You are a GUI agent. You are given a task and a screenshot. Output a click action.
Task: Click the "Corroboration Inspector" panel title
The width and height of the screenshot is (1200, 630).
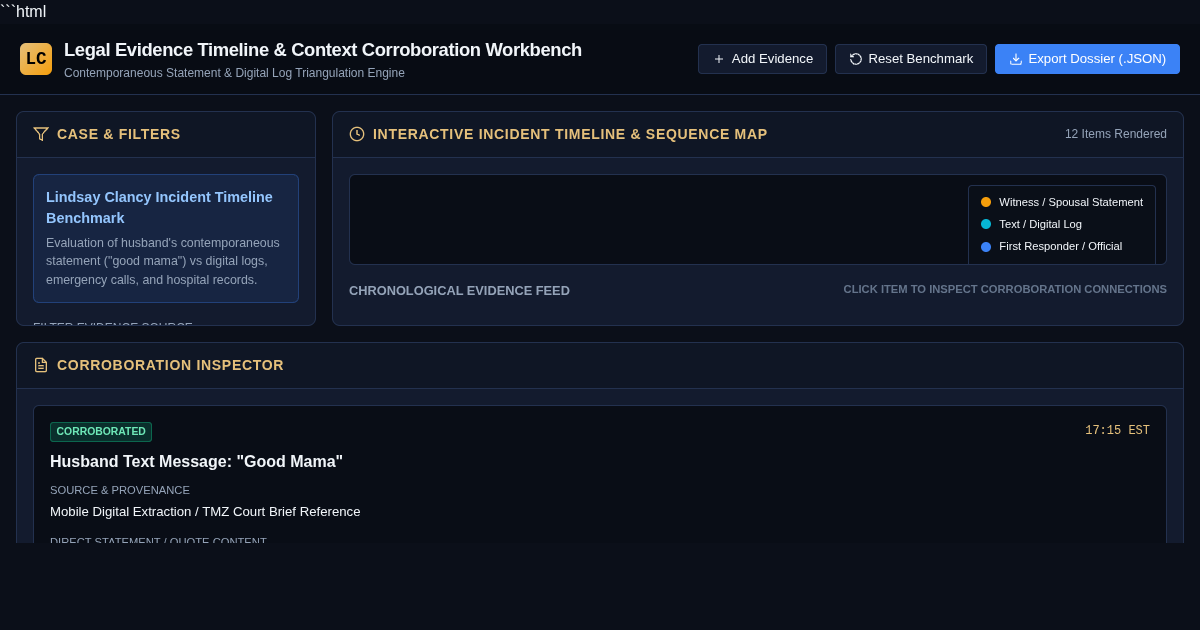tap(170, 365)
